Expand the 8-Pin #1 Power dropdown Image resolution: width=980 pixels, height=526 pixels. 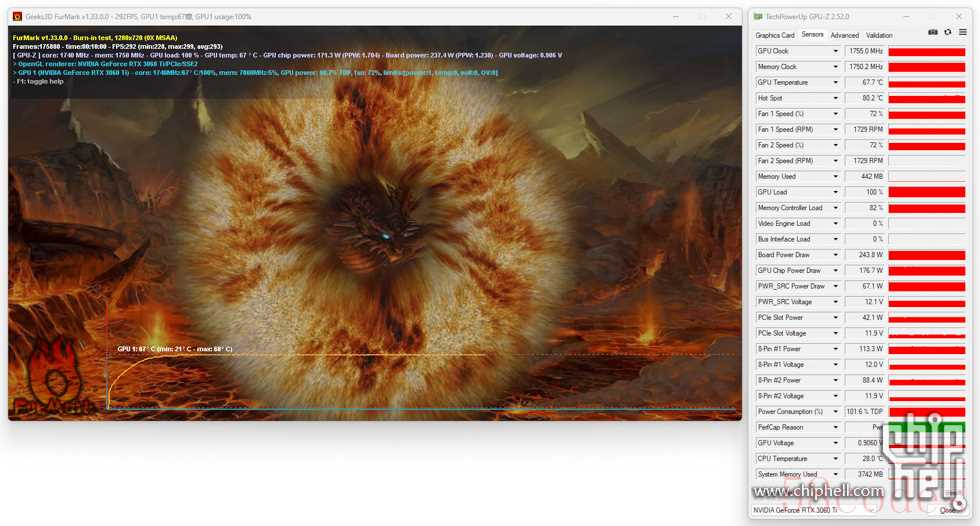(835, 349)
